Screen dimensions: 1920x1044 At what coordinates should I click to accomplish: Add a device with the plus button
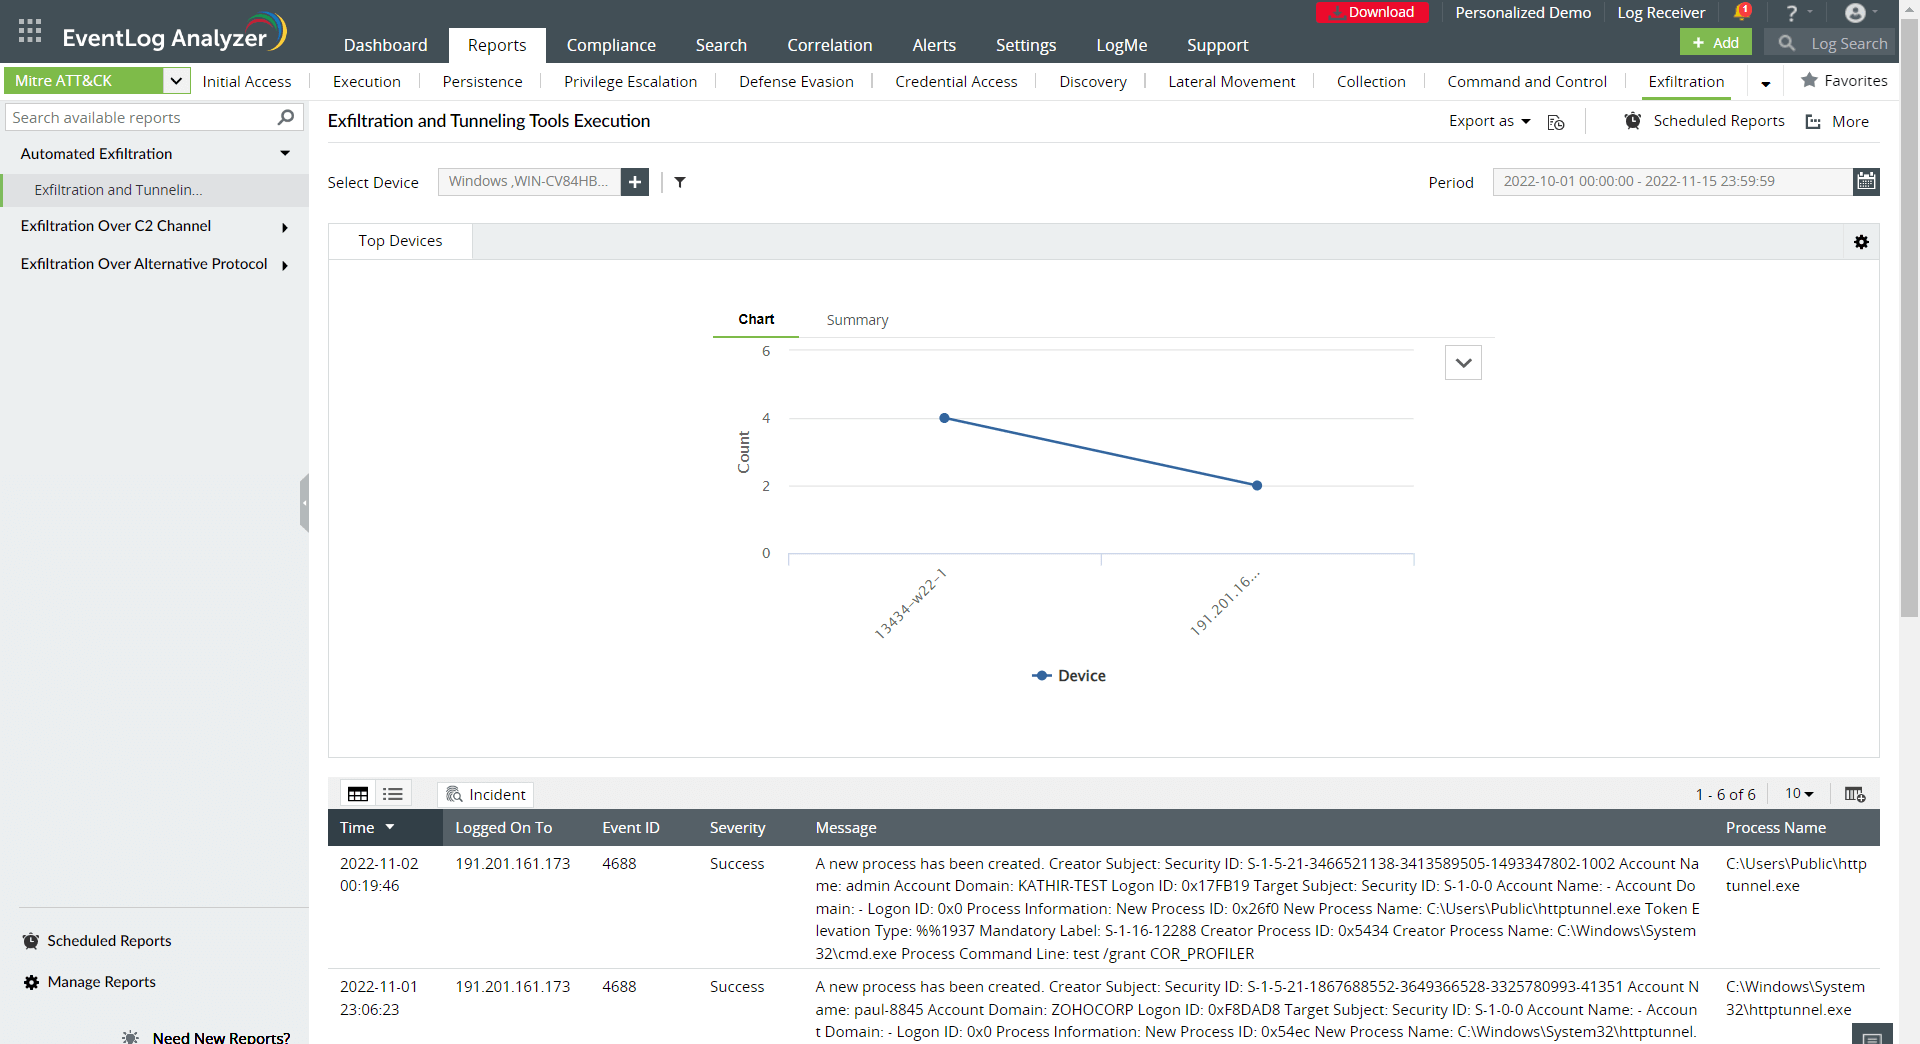635,182
